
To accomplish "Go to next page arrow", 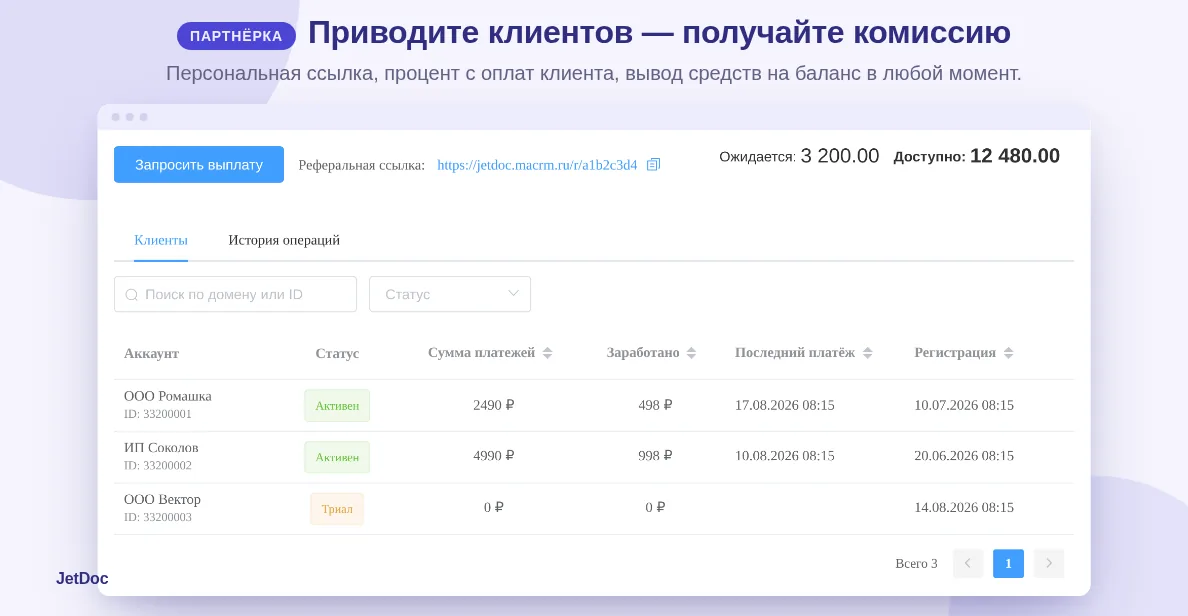I will click(x=1049, y=563).
